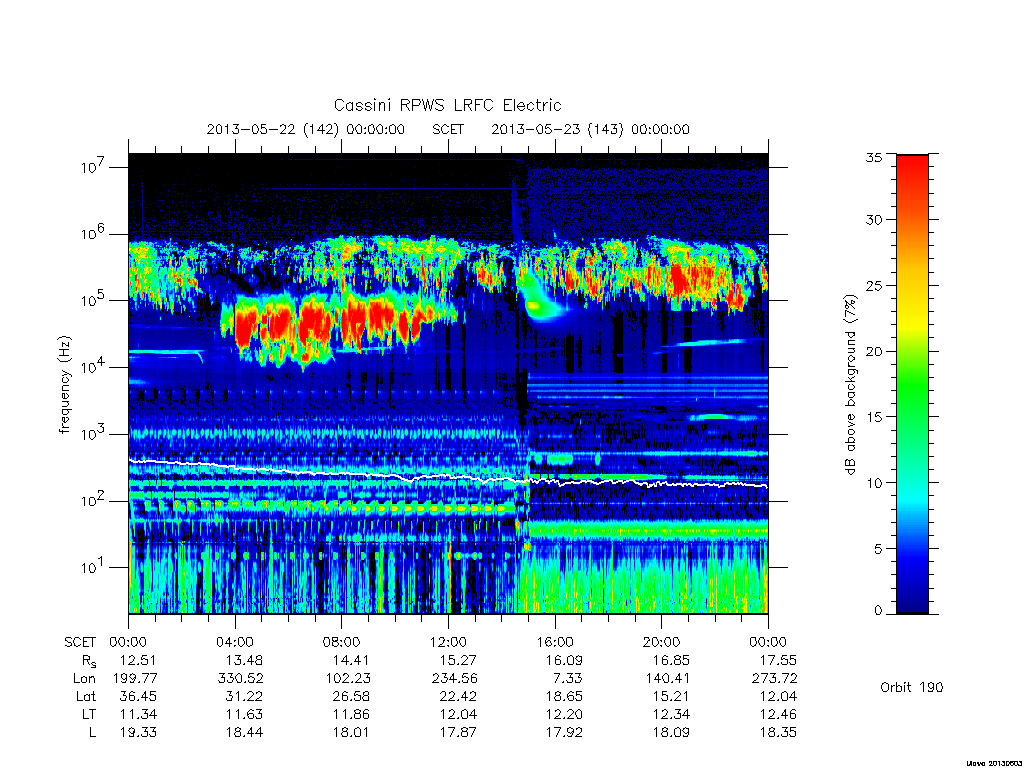Click the frequency (Hz) axis label
The height and width of the screenshot is (768, 1024).
pos(64,385)
